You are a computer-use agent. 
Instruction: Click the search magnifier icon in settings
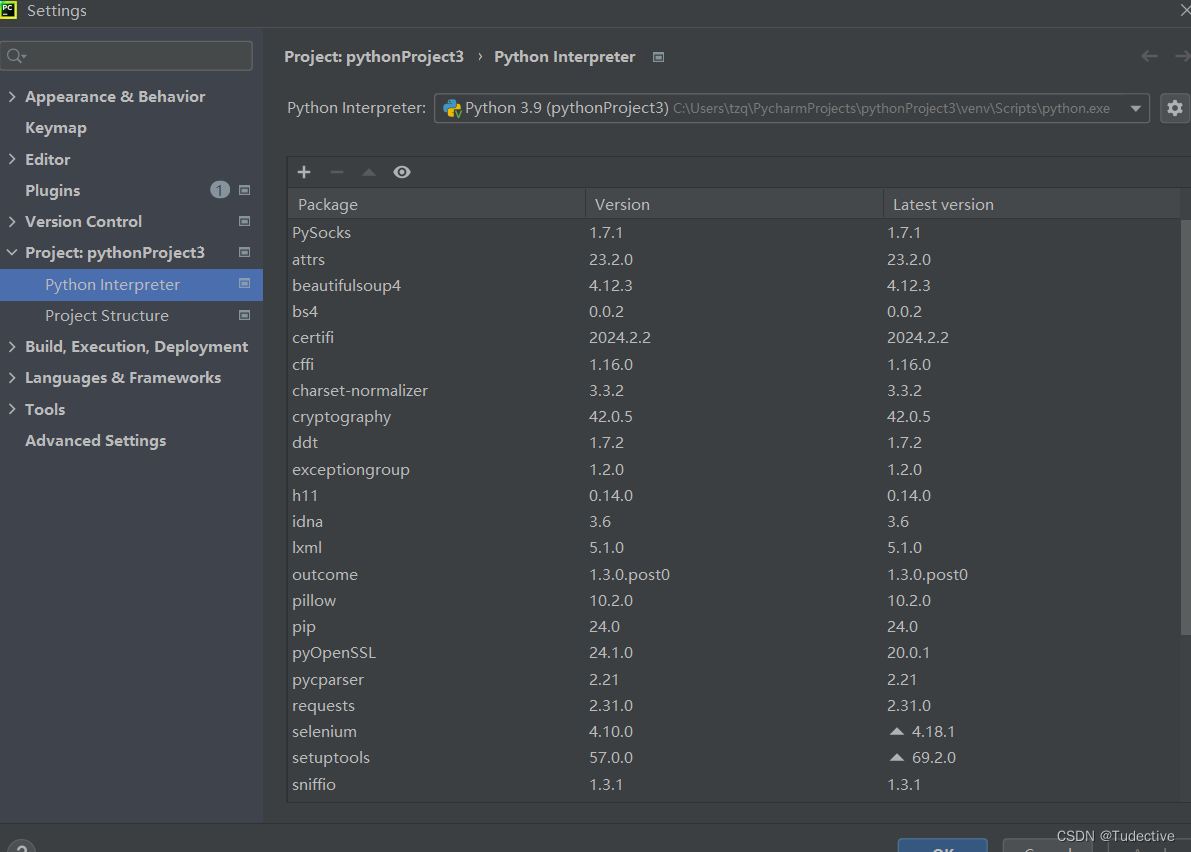pyautogui.click(x=15, y=56)
